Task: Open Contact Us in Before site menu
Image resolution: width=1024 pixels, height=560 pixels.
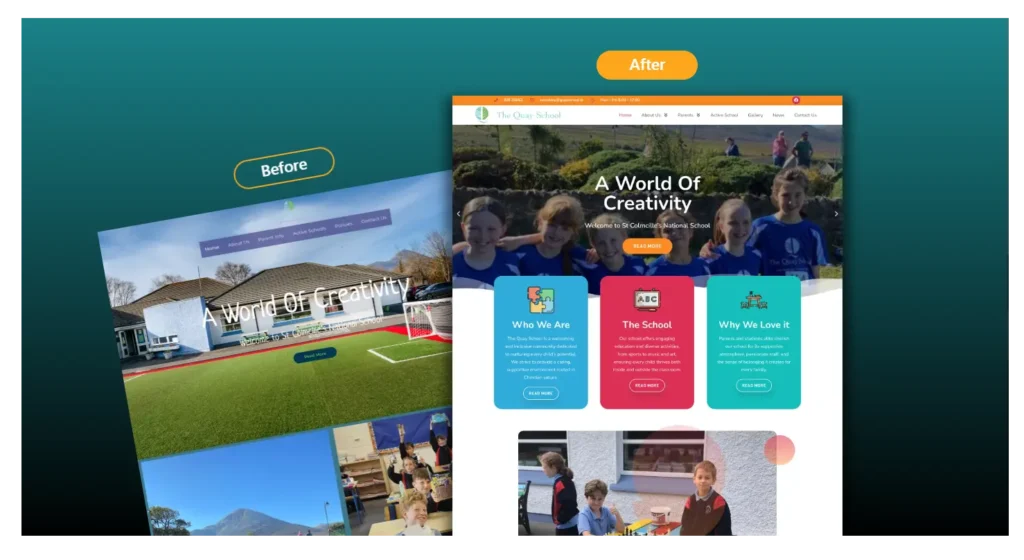Action: coord(374,219)
